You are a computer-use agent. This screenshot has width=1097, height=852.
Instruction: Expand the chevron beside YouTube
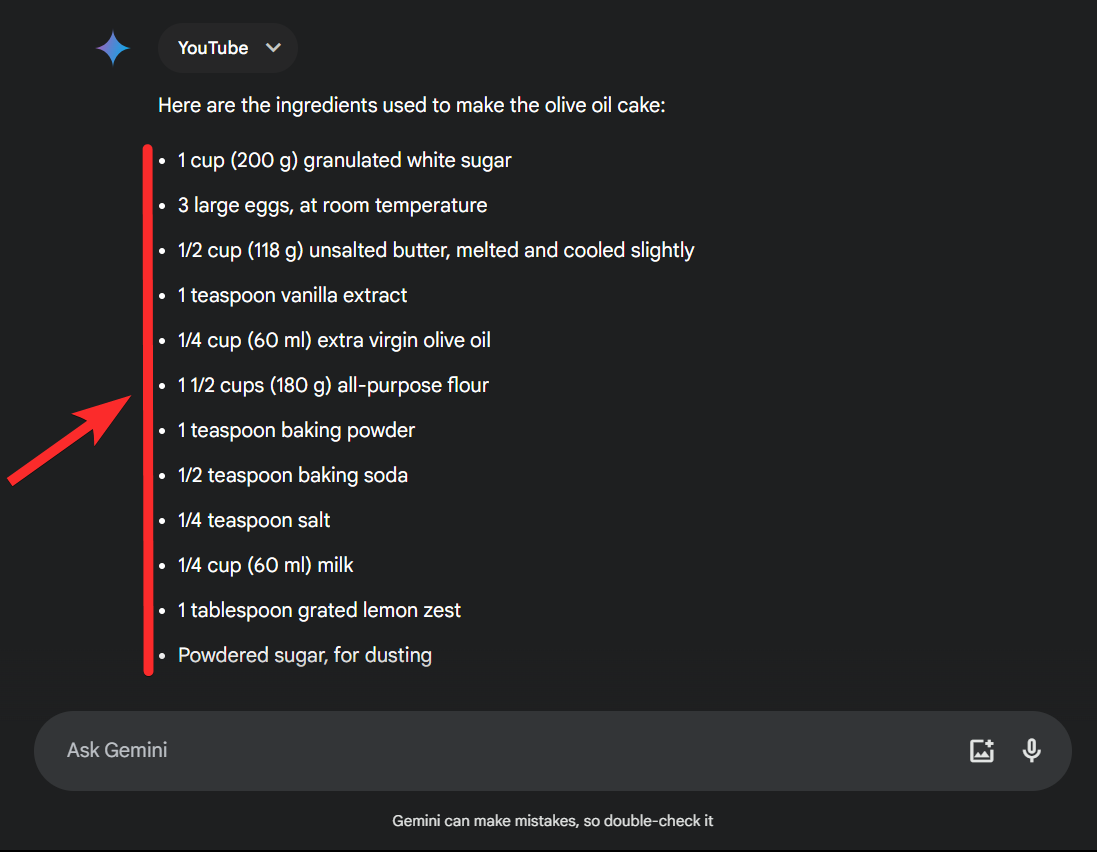[273, 48]
